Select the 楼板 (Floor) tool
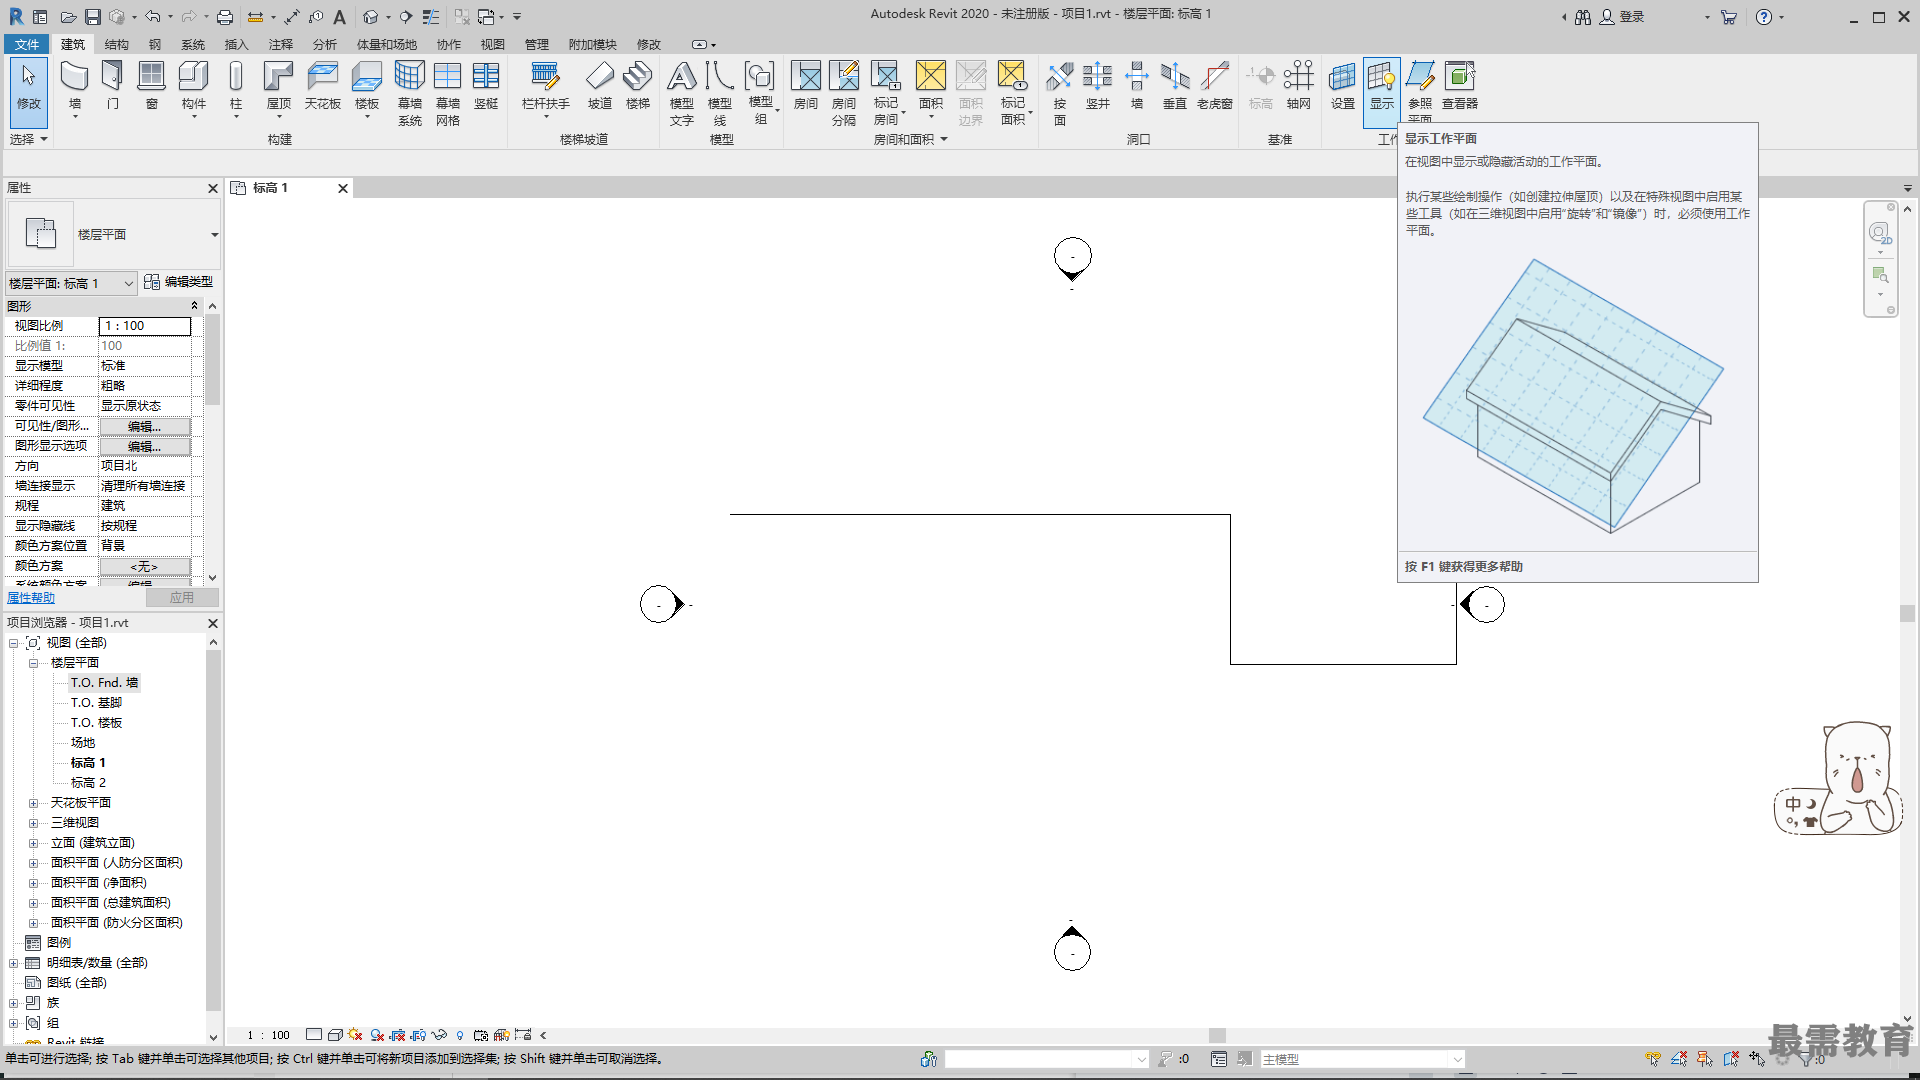Image resolution: width=1920 pixels, height=1080 pixels. (367, 86)
